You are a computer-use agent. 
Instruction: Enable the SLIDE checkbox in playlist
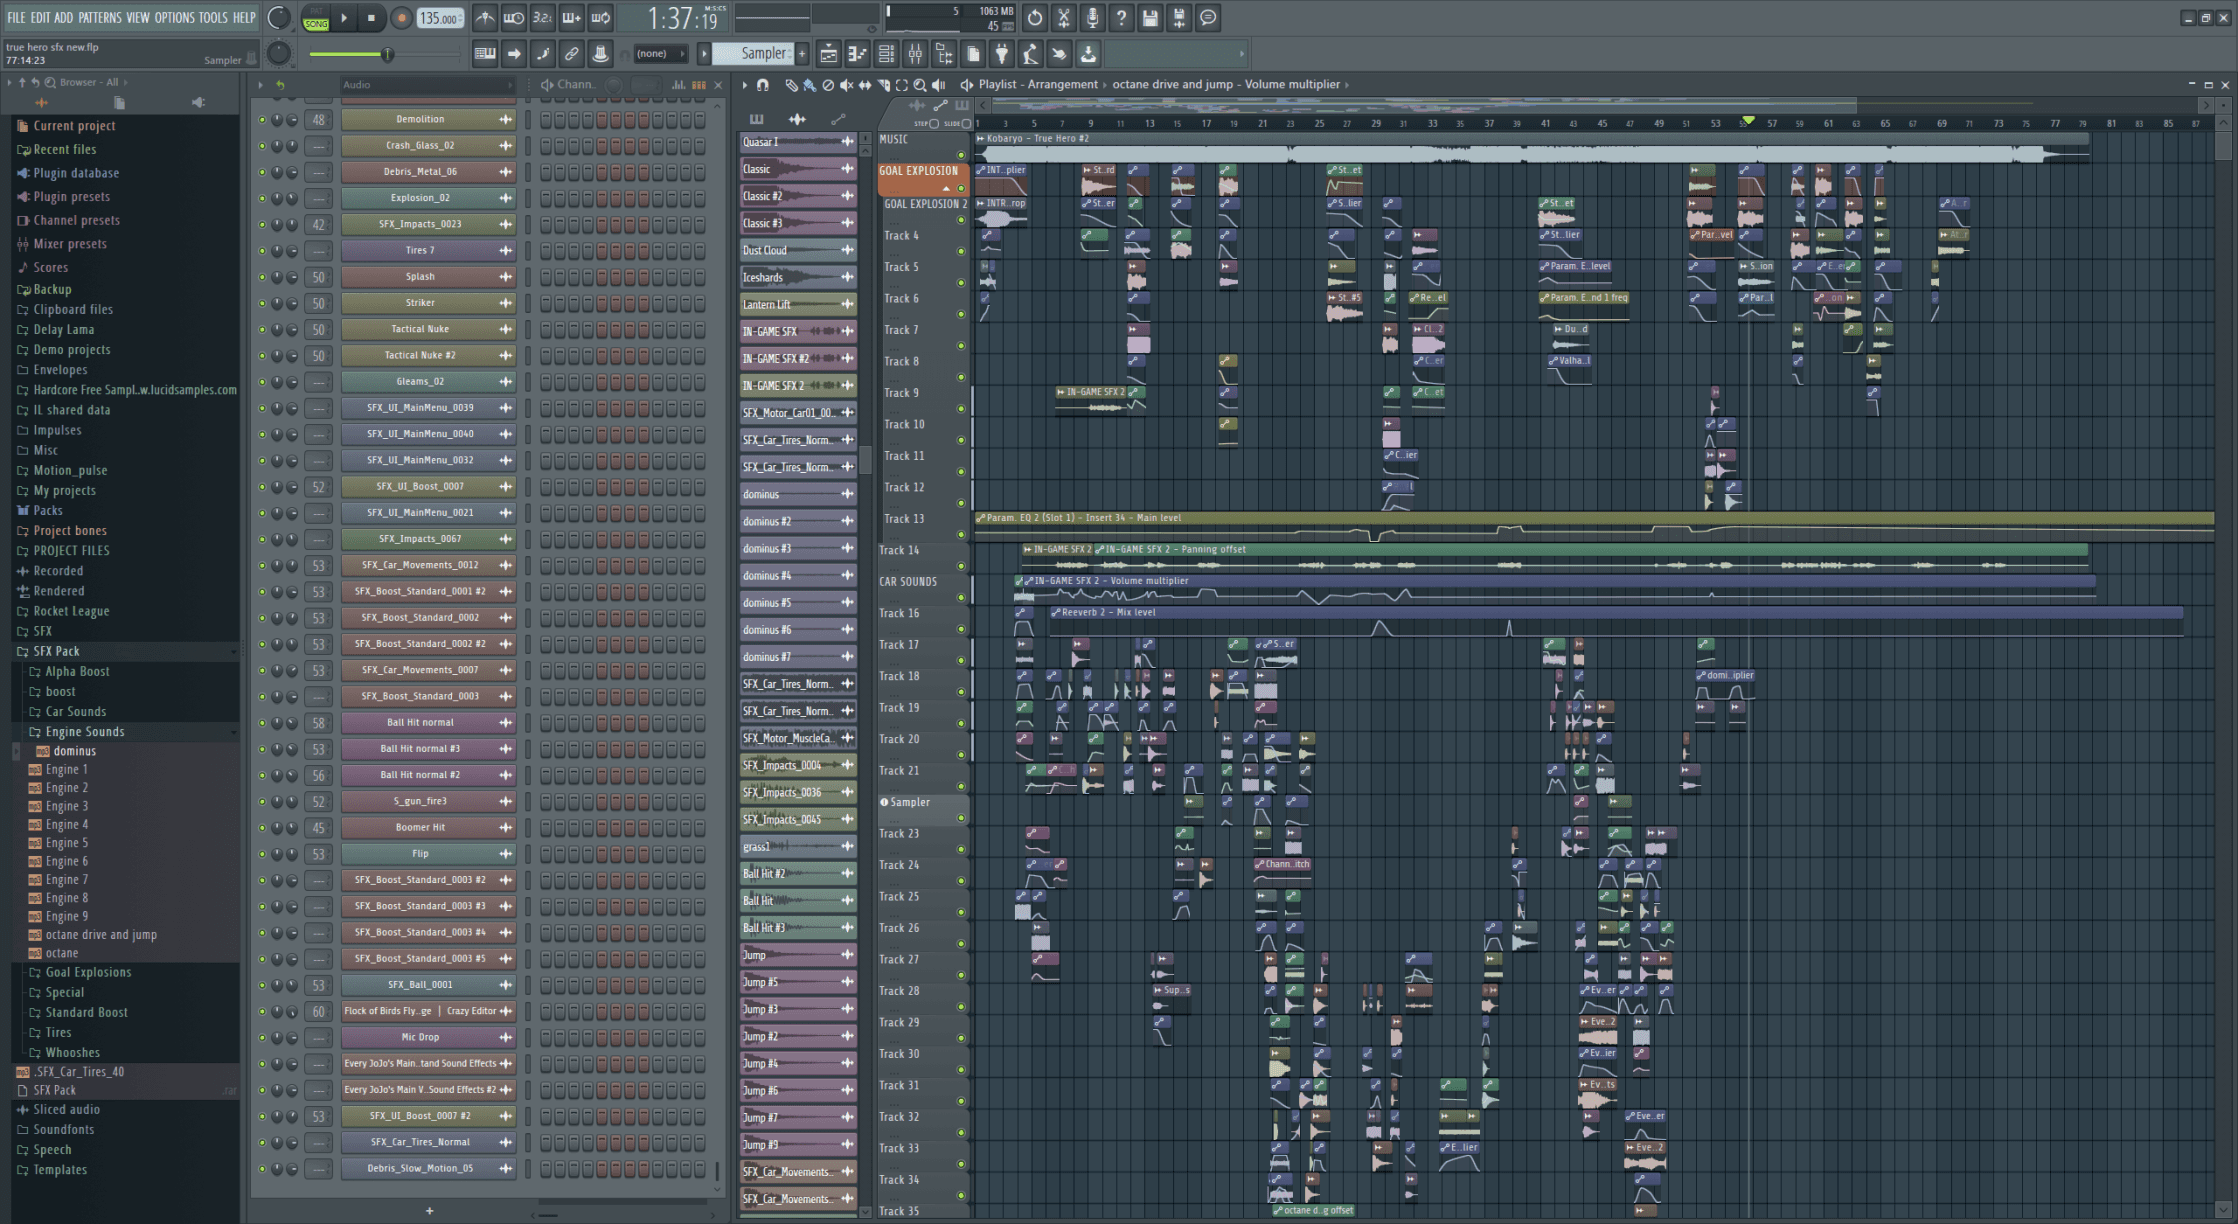[966, 124]
